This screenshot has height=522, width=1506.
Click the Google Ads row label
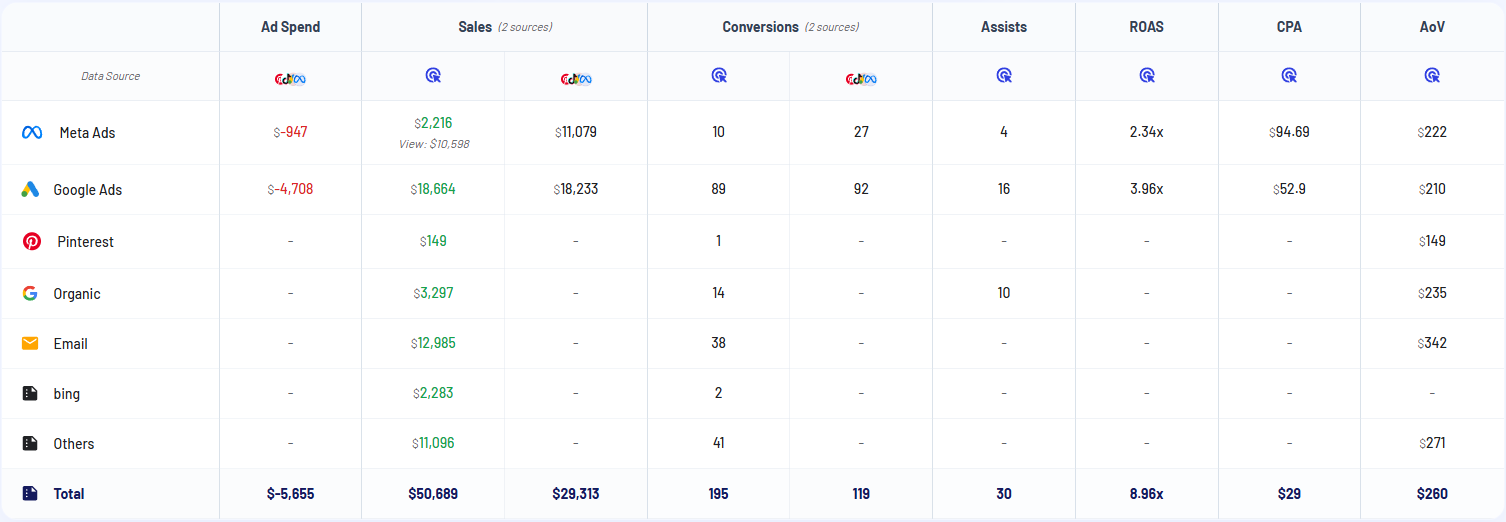88,190
